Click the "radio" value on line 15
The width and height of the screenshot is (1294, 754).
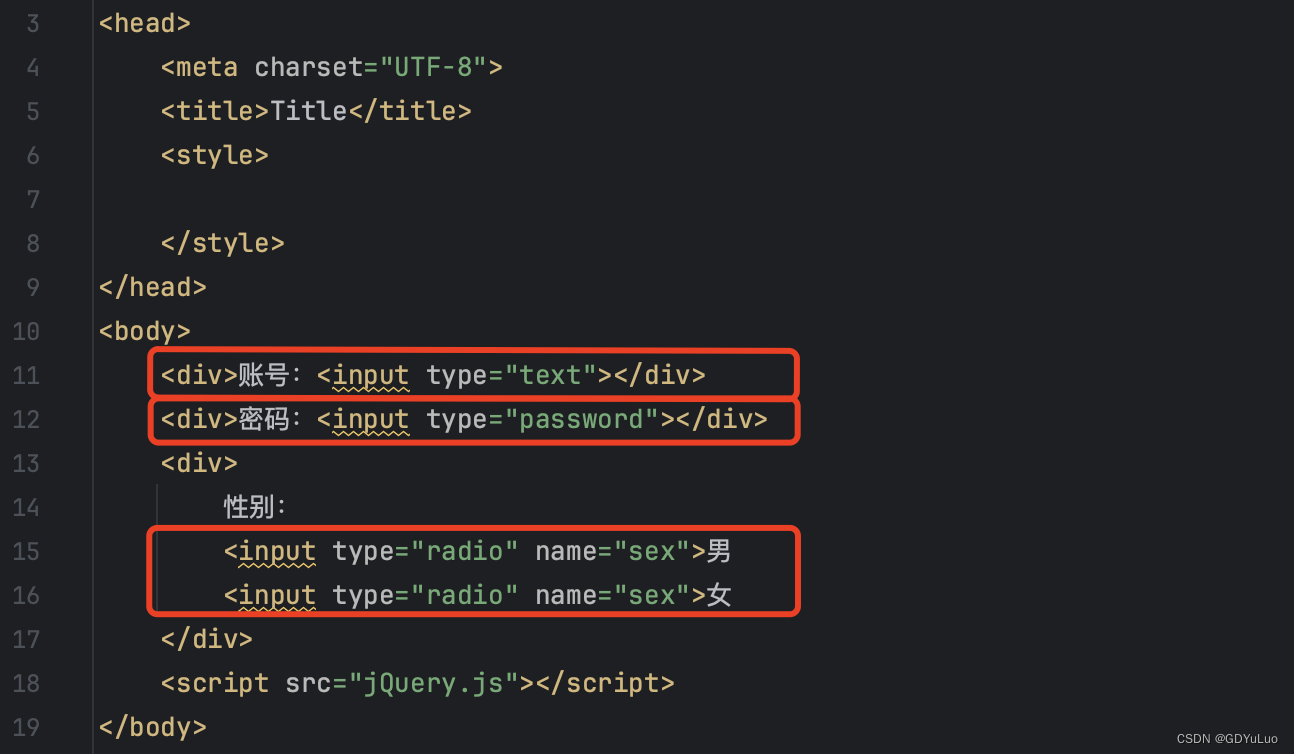pyautogui.click(x=464, y=551)
